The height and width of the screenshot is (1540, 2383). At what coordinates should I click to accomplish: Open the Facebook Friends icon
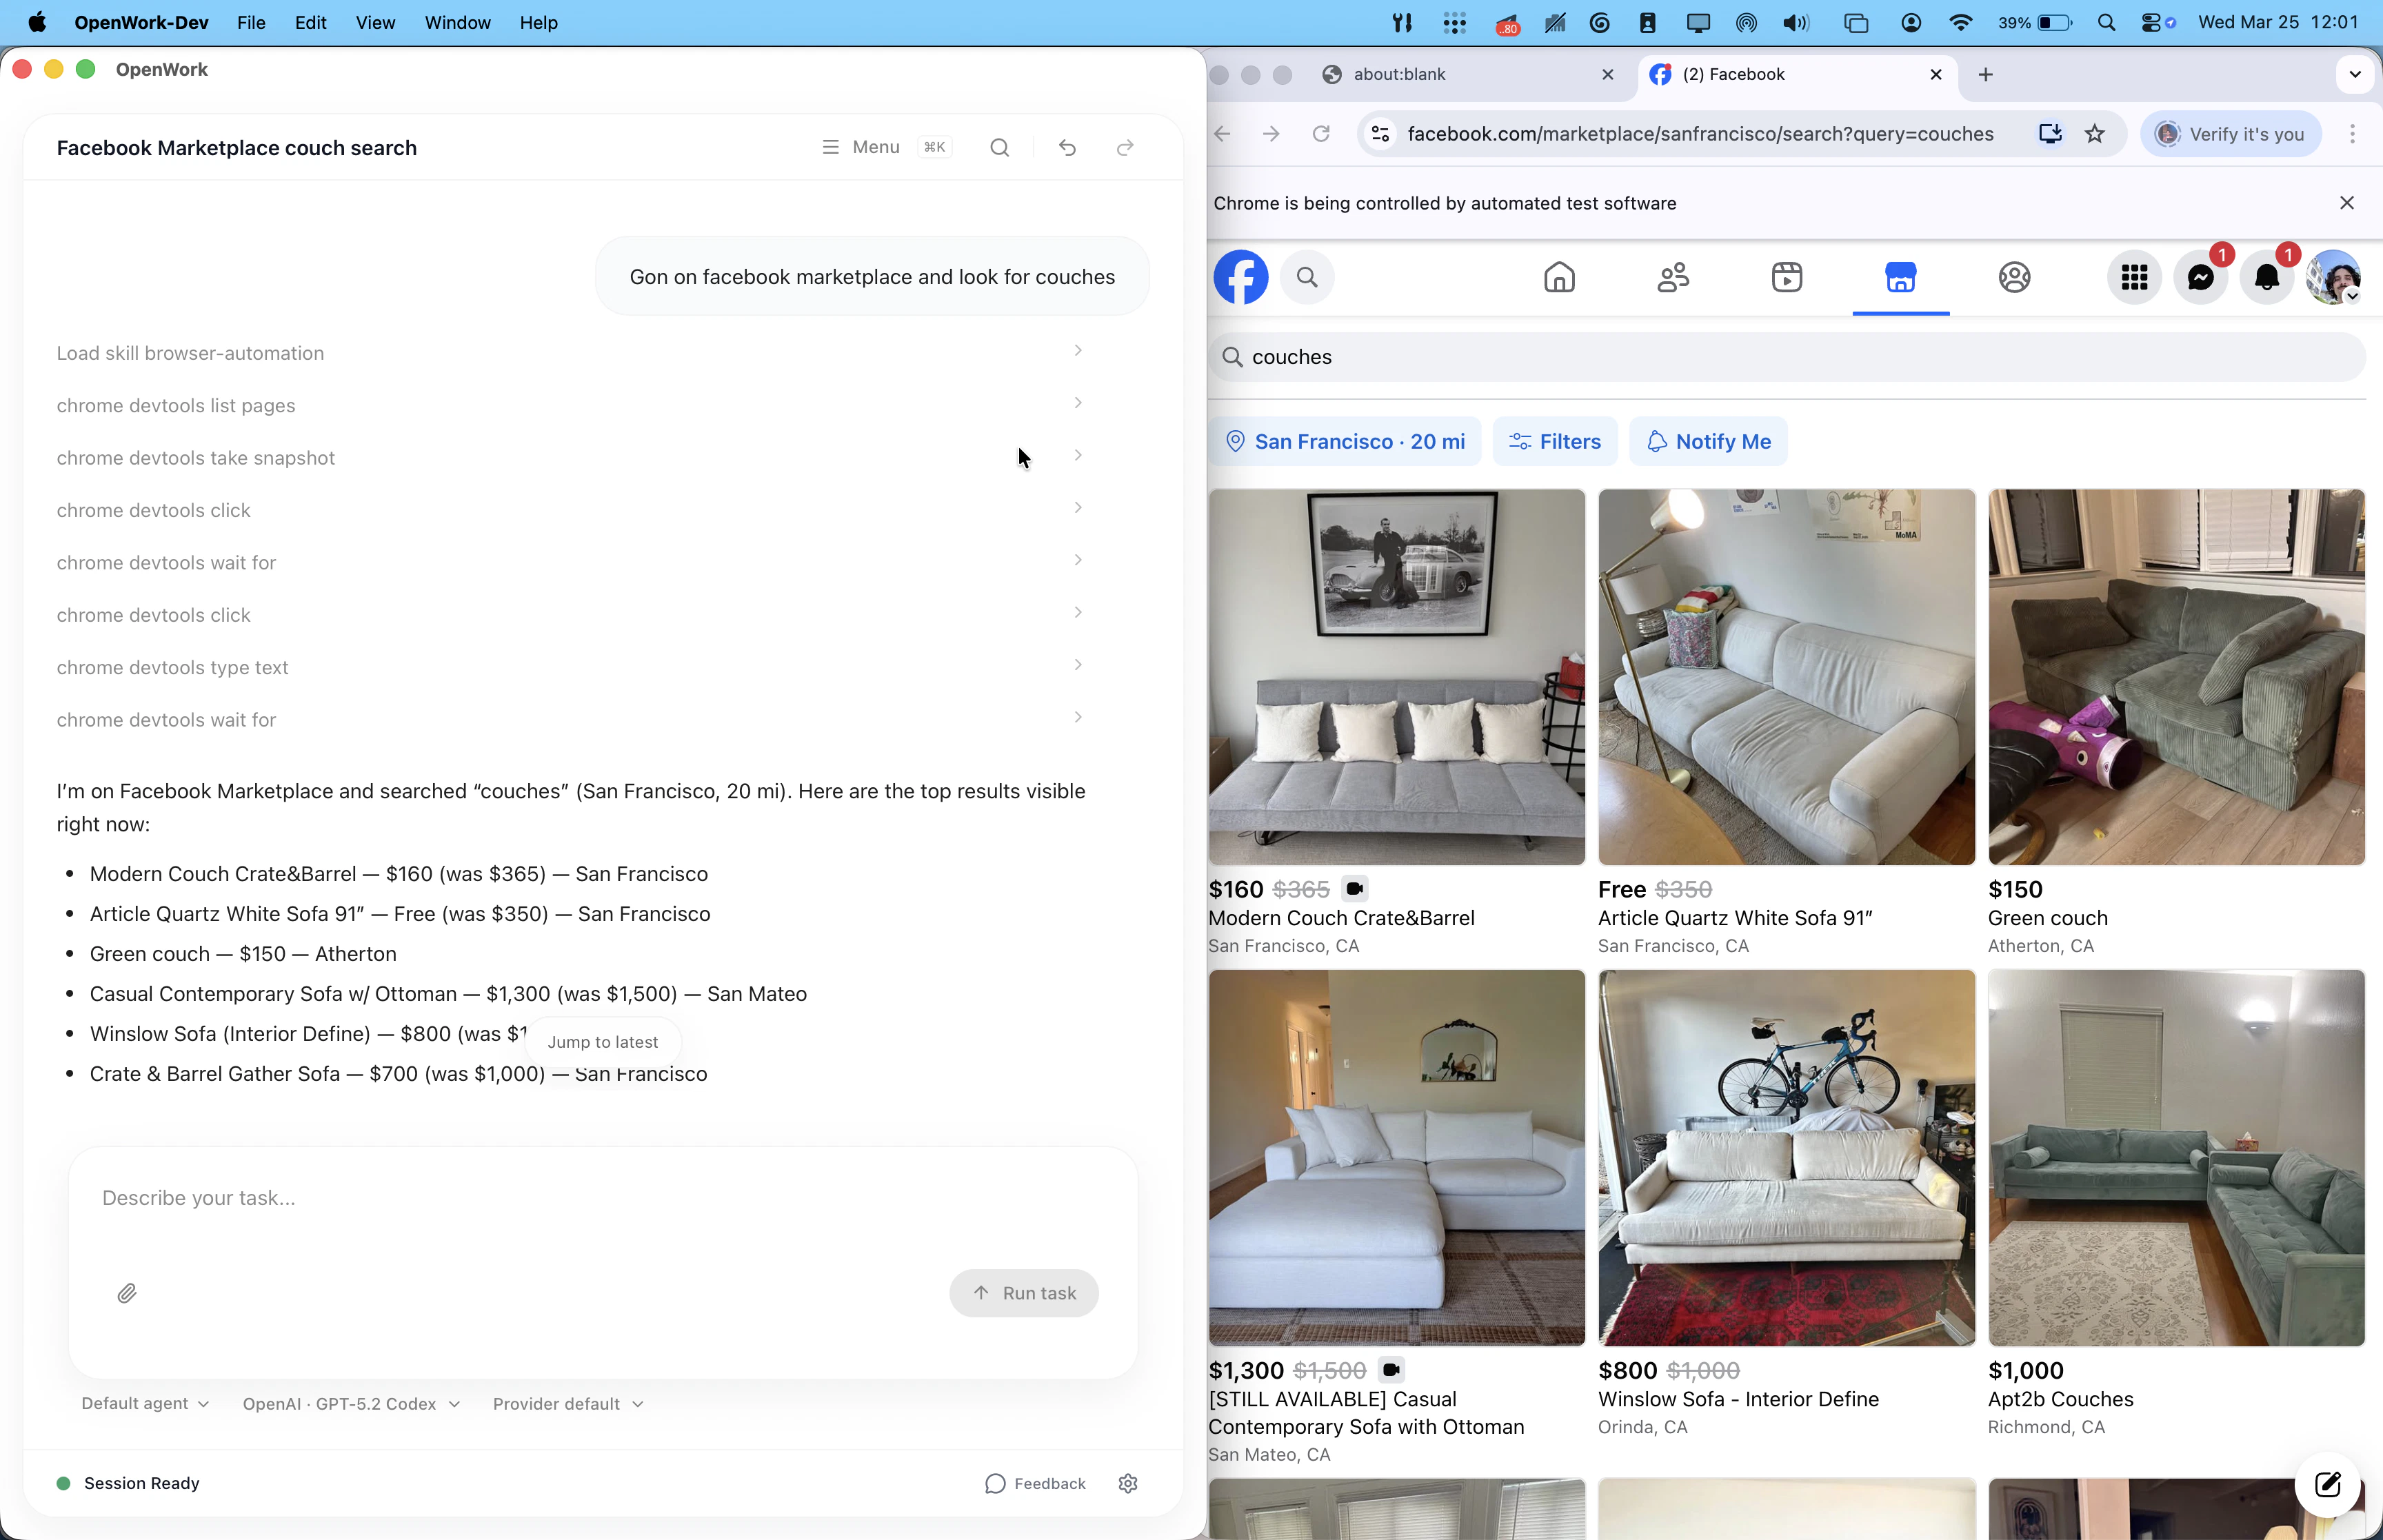point(1673,277)
